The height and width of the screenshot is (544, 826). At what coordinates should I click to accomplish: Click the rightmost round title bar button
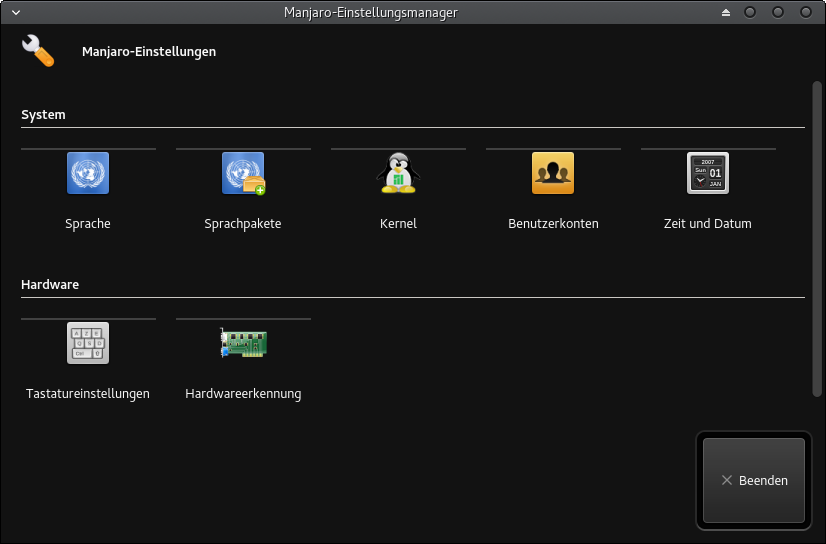tap(806, 12)
